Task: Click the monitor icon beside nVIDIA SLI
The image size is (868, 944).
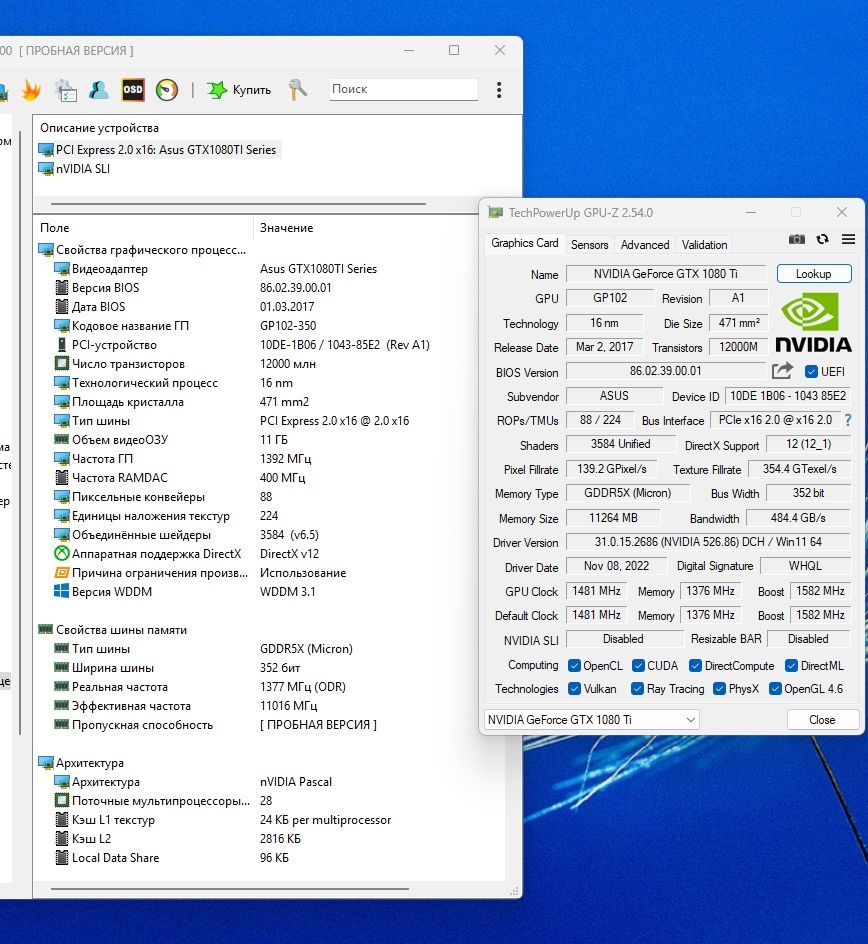Action: tap(46, 169)
